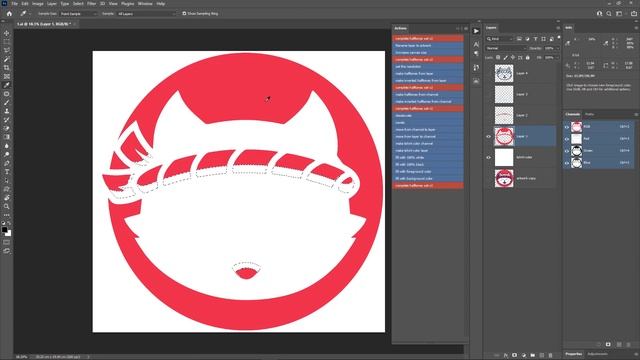This screenshot has width=640, height=360.
Task: Select the Dodge tool
Action: 7,154
